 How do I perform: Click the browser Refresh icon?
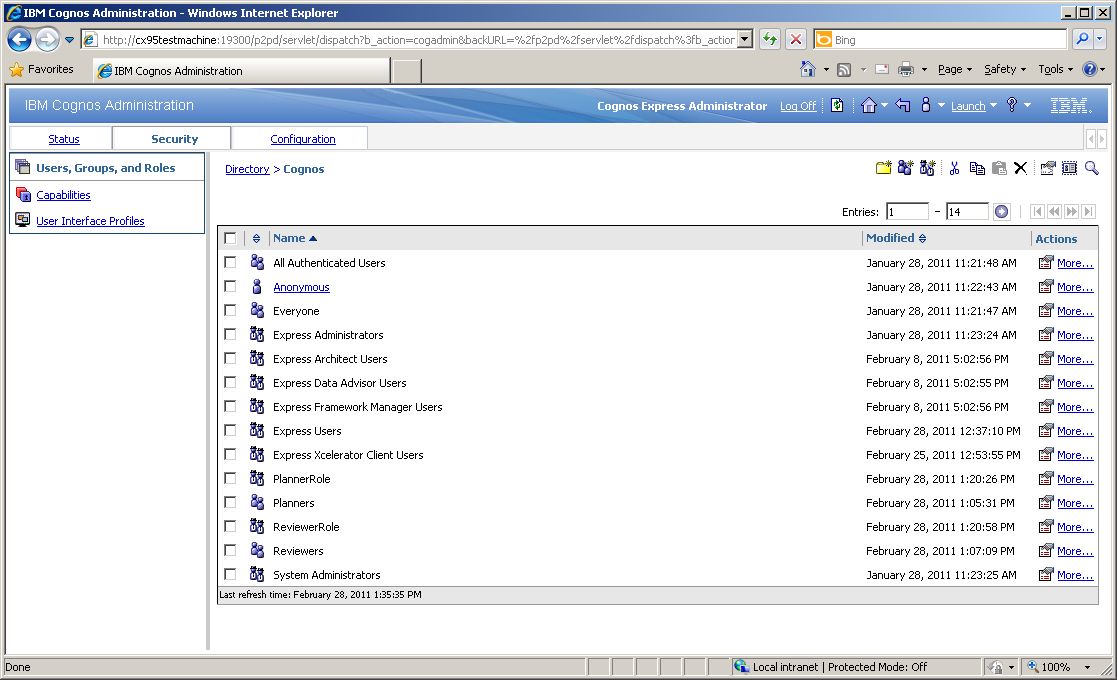point(769,39)
